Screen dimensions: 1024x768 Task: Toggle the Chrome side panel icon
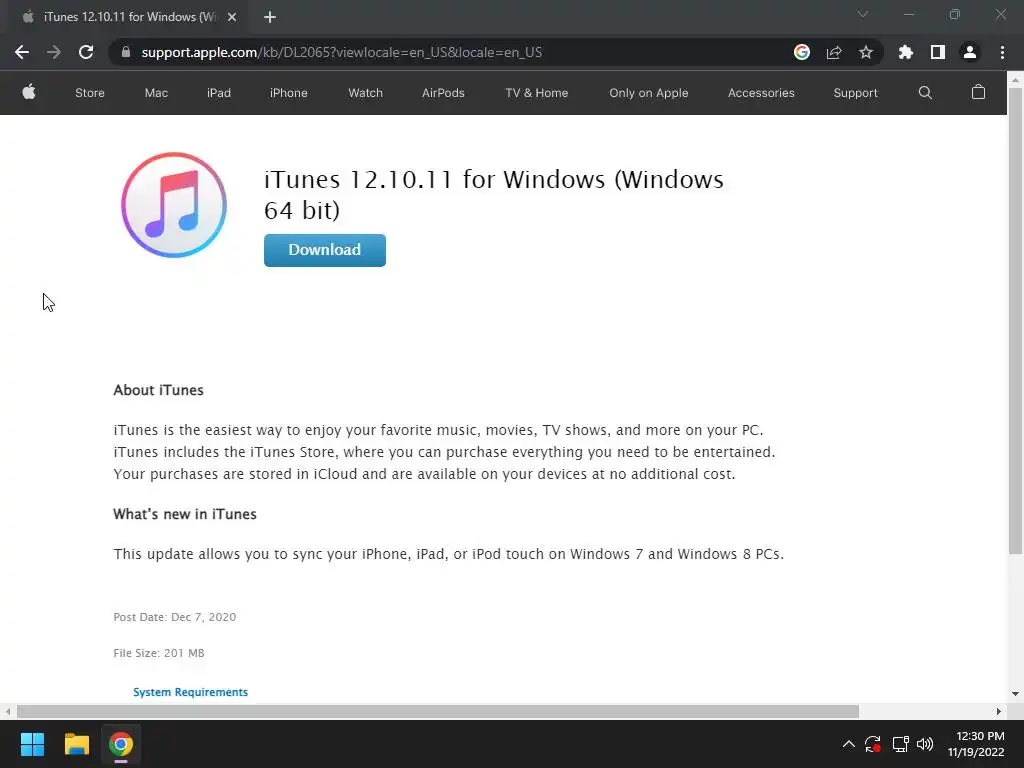[937, 52]
